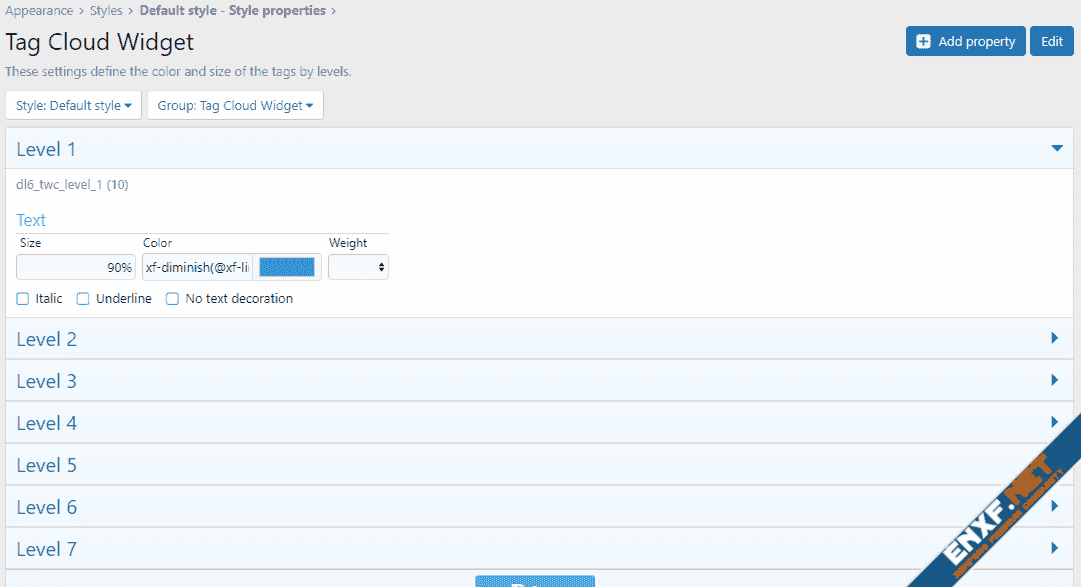
Task: Click the arrow icon on Level 7 row
Action: coord(1055,549)
